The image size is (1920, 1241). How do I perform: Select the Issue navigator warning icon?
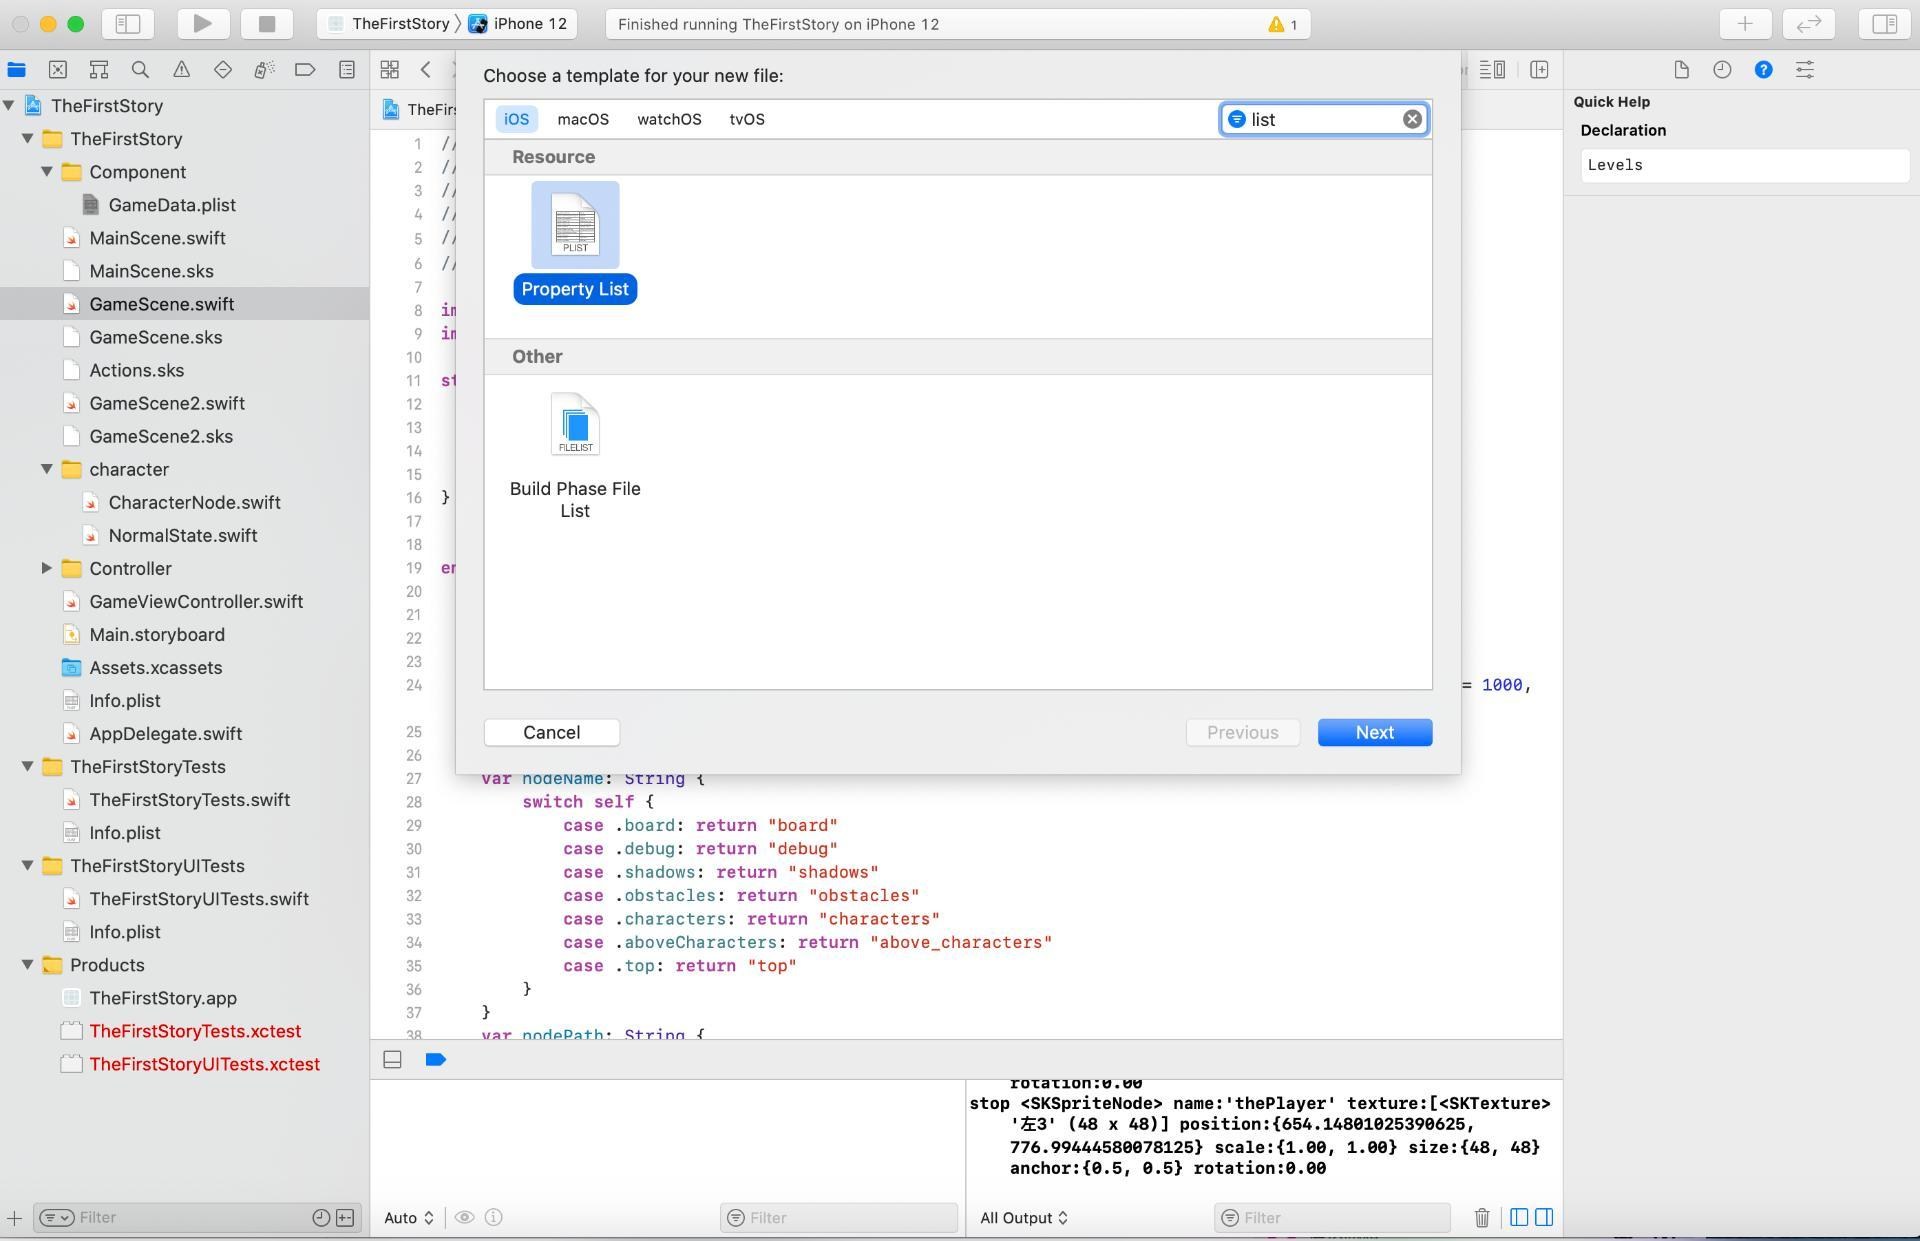tap(181, 69)
